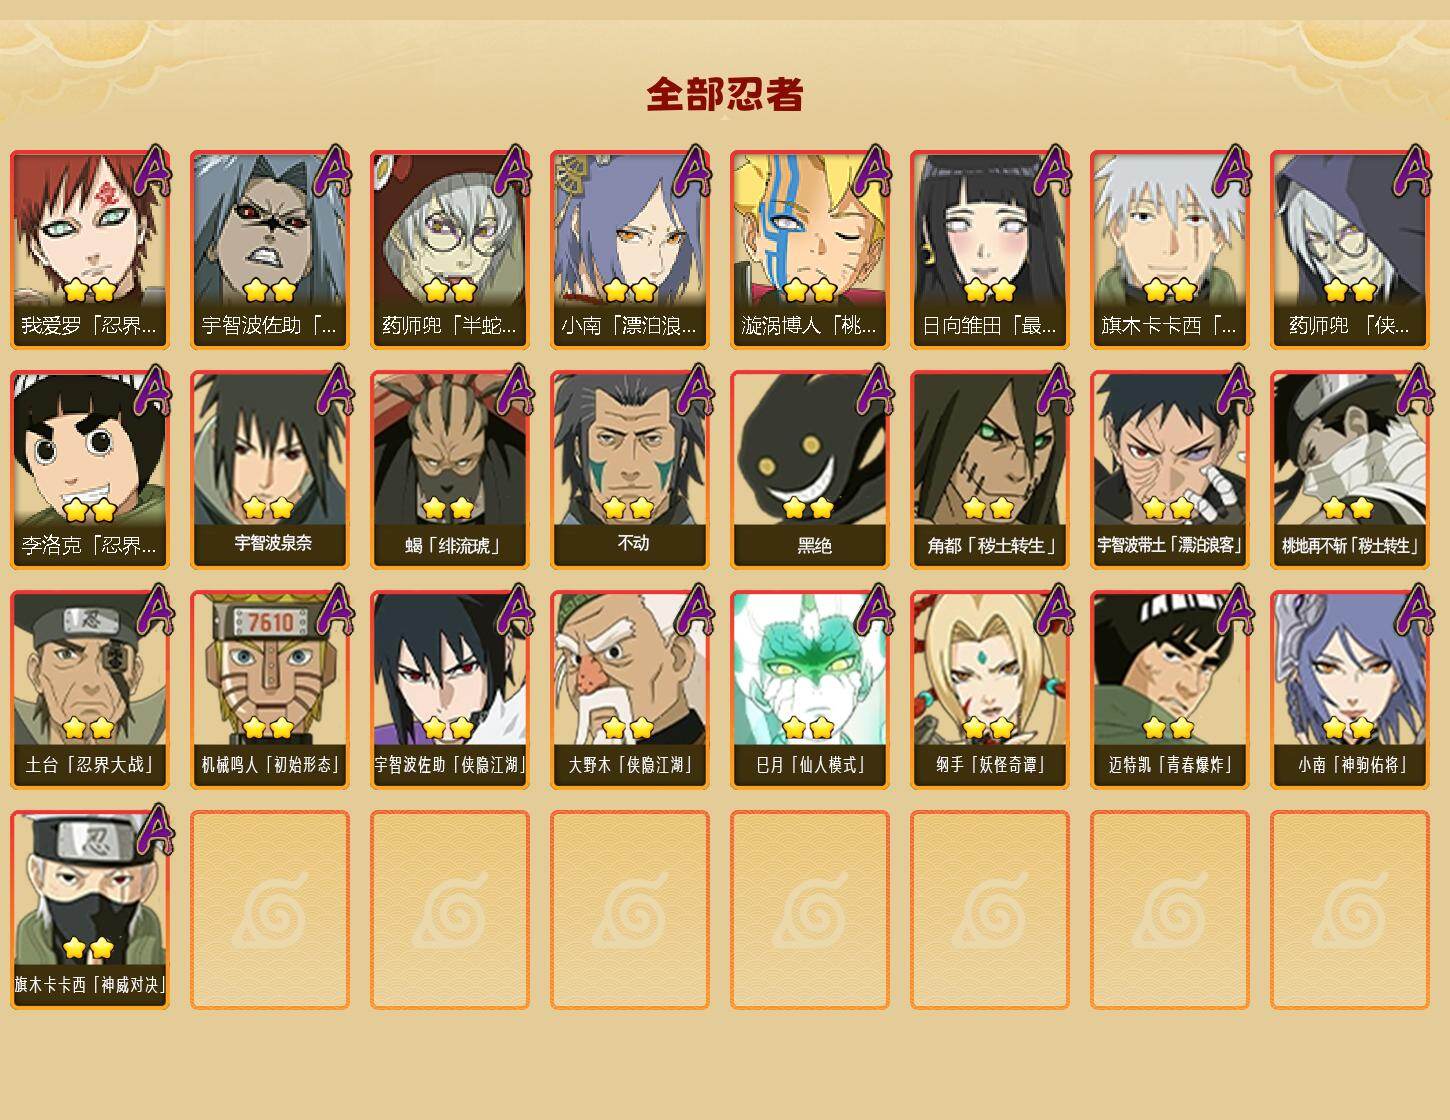
Task: Pick 旗木卡卡西「神威对决」 card
Action: tap(89, 909)
